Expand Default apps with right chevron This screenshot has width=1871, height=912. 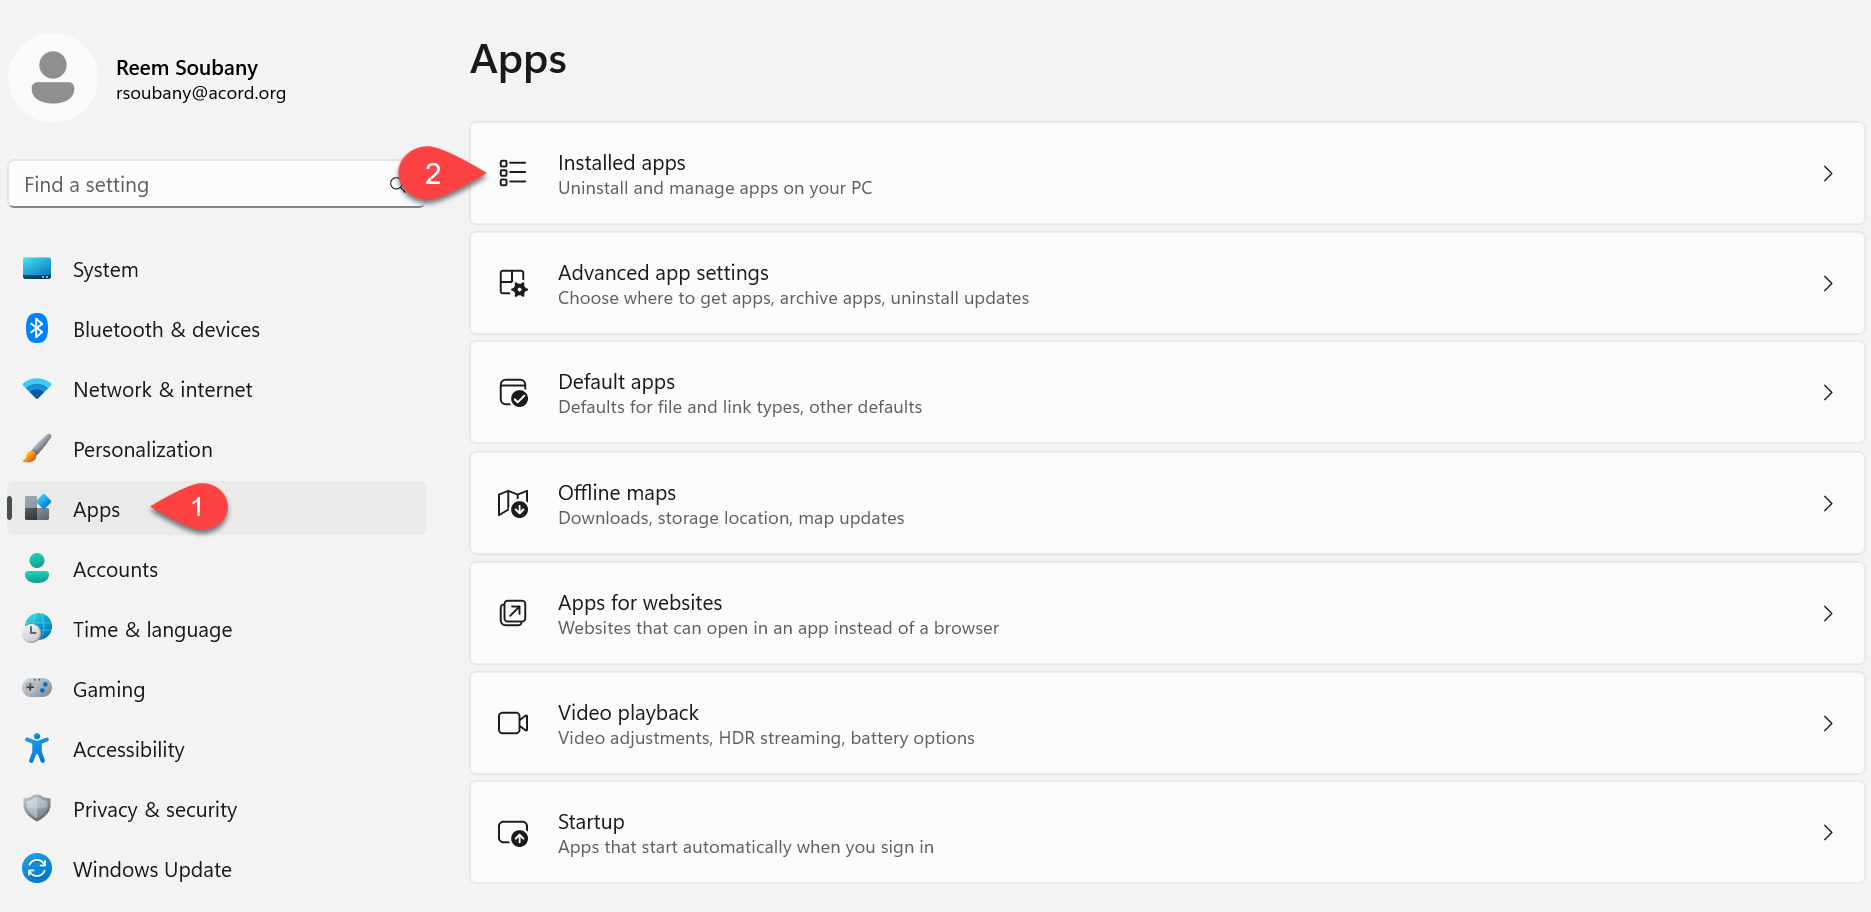click(1827, 393)
